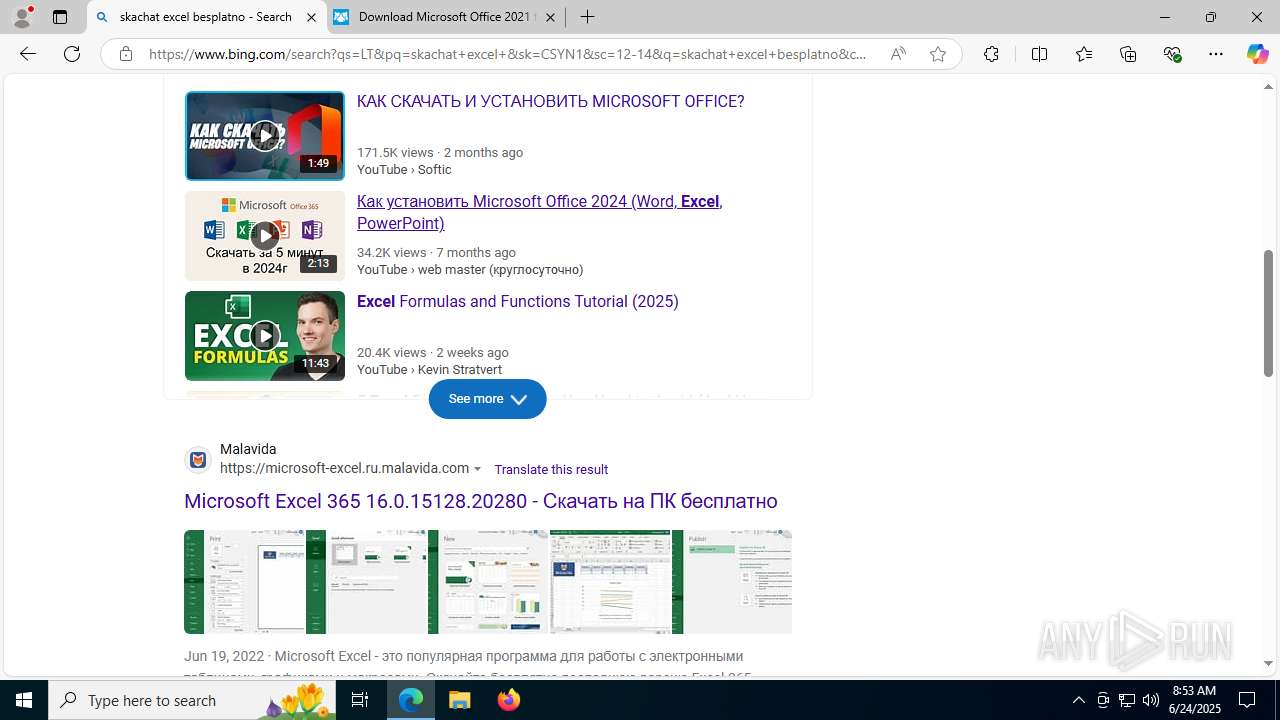Open the Malavida URL dropdown arrow
The image size is (1280, 720).
coord(477,469)
